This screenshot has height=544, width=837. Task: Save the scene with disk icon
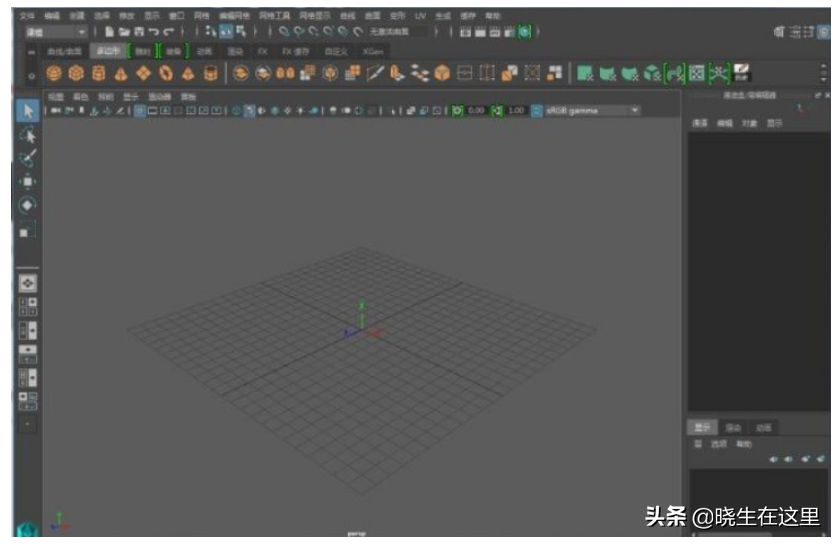139,32
